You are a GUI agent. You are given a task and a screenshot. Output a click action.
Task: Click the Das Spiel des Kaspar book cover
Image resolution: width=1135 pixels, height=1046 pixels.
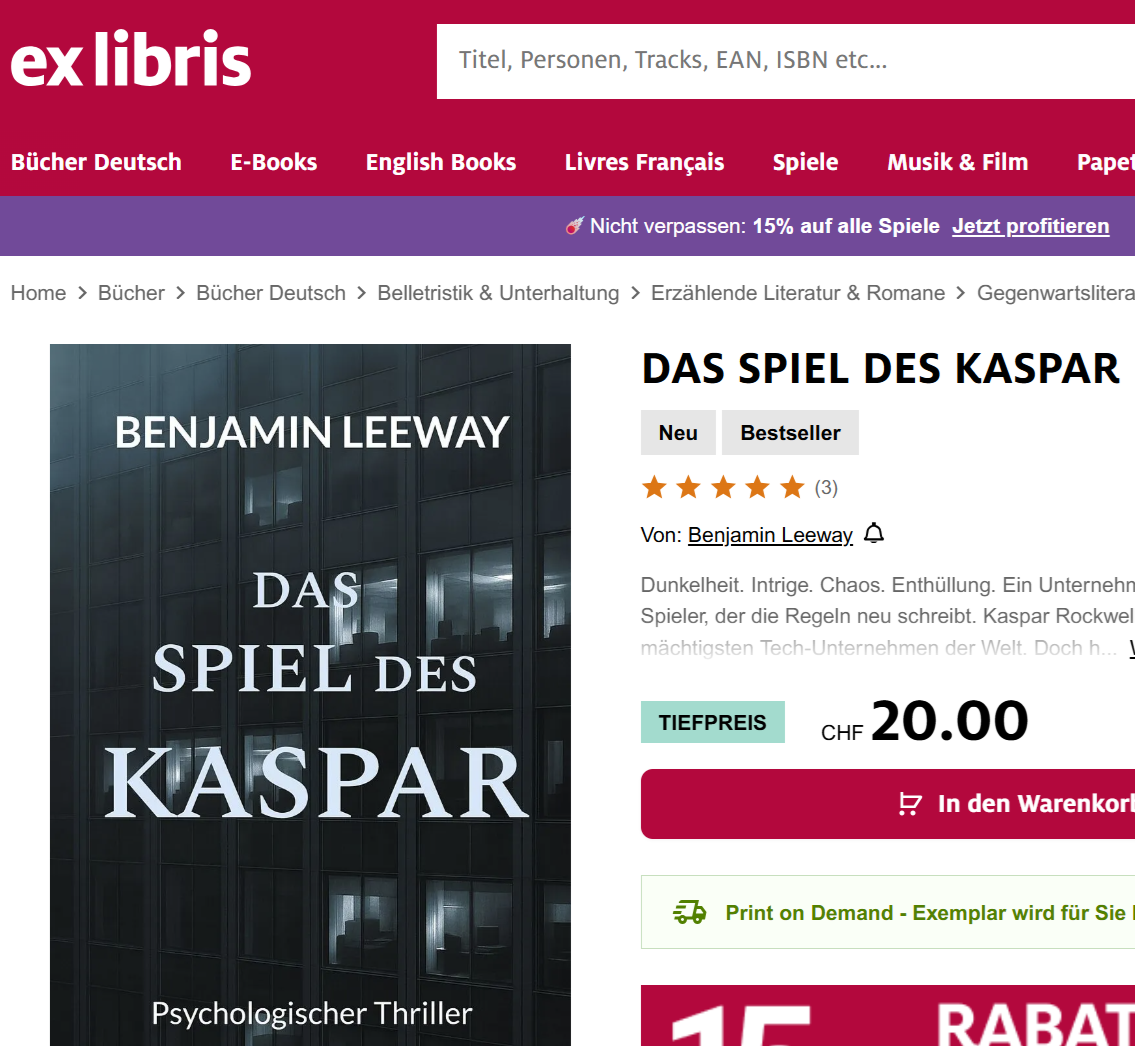point(311,695)
